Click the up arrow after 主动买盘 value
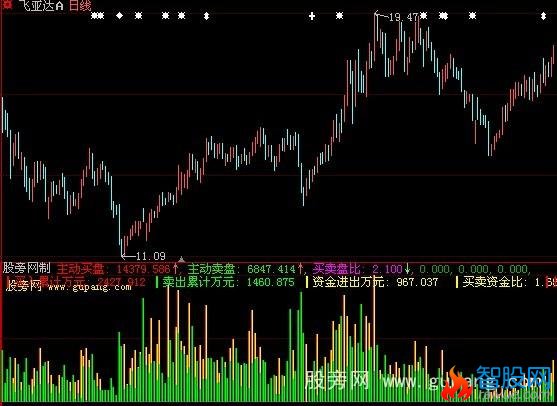This screenshot has height=406, width=557. (175, 269)
